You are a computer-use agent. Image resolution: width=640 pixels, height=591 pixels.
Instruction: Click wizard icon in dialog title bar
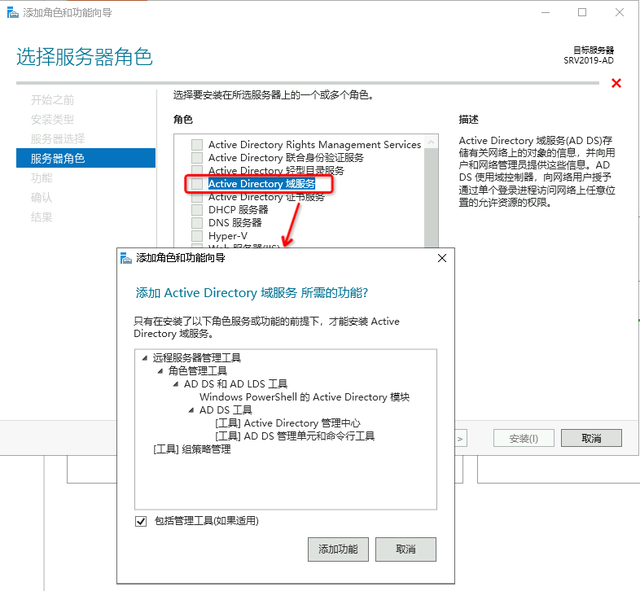coord(126,258)
